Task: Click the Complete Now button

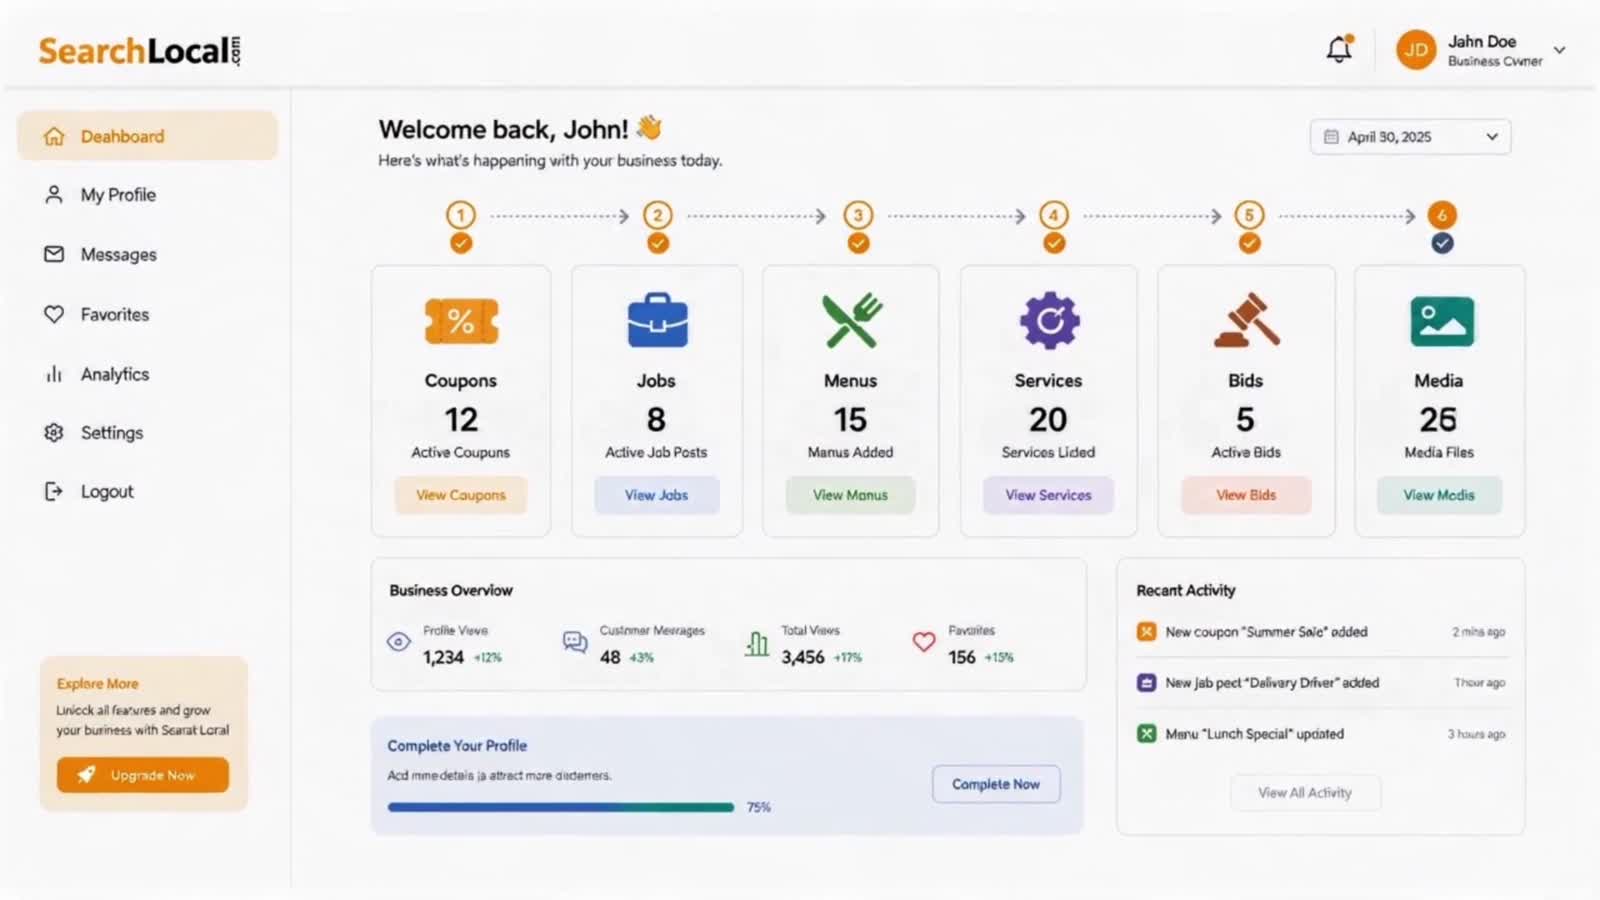Action: pos(996,784)
